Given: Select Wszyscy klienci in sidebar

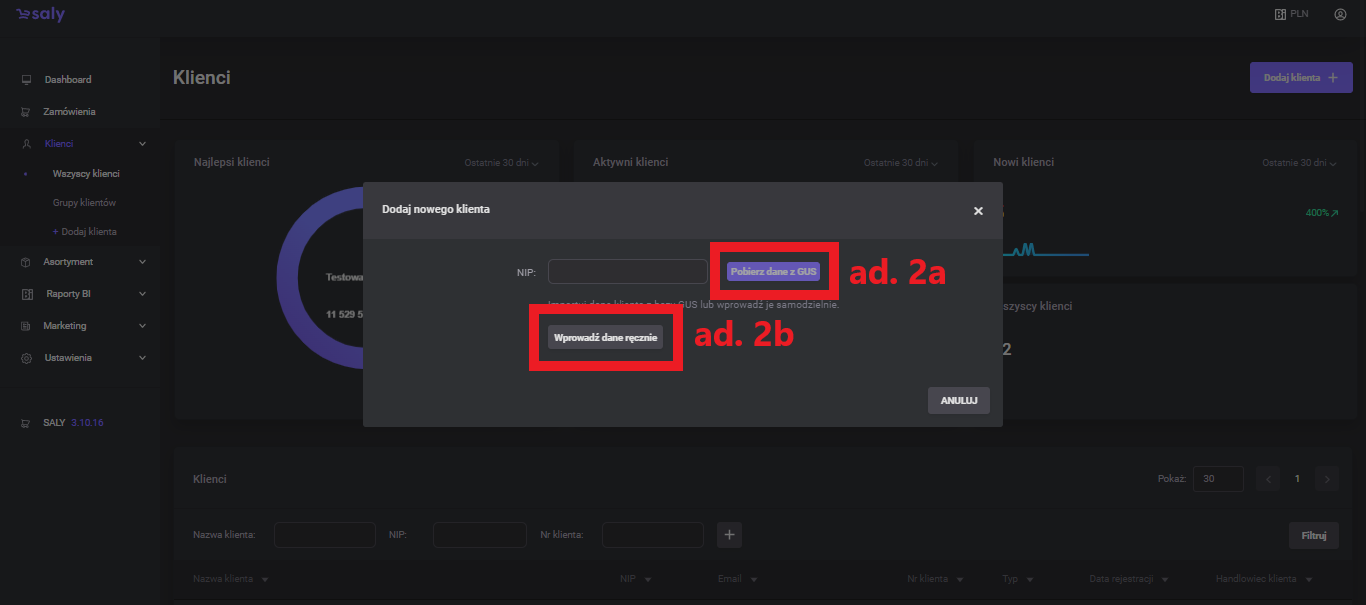Looking at the screenshot, I should [86, 174].
